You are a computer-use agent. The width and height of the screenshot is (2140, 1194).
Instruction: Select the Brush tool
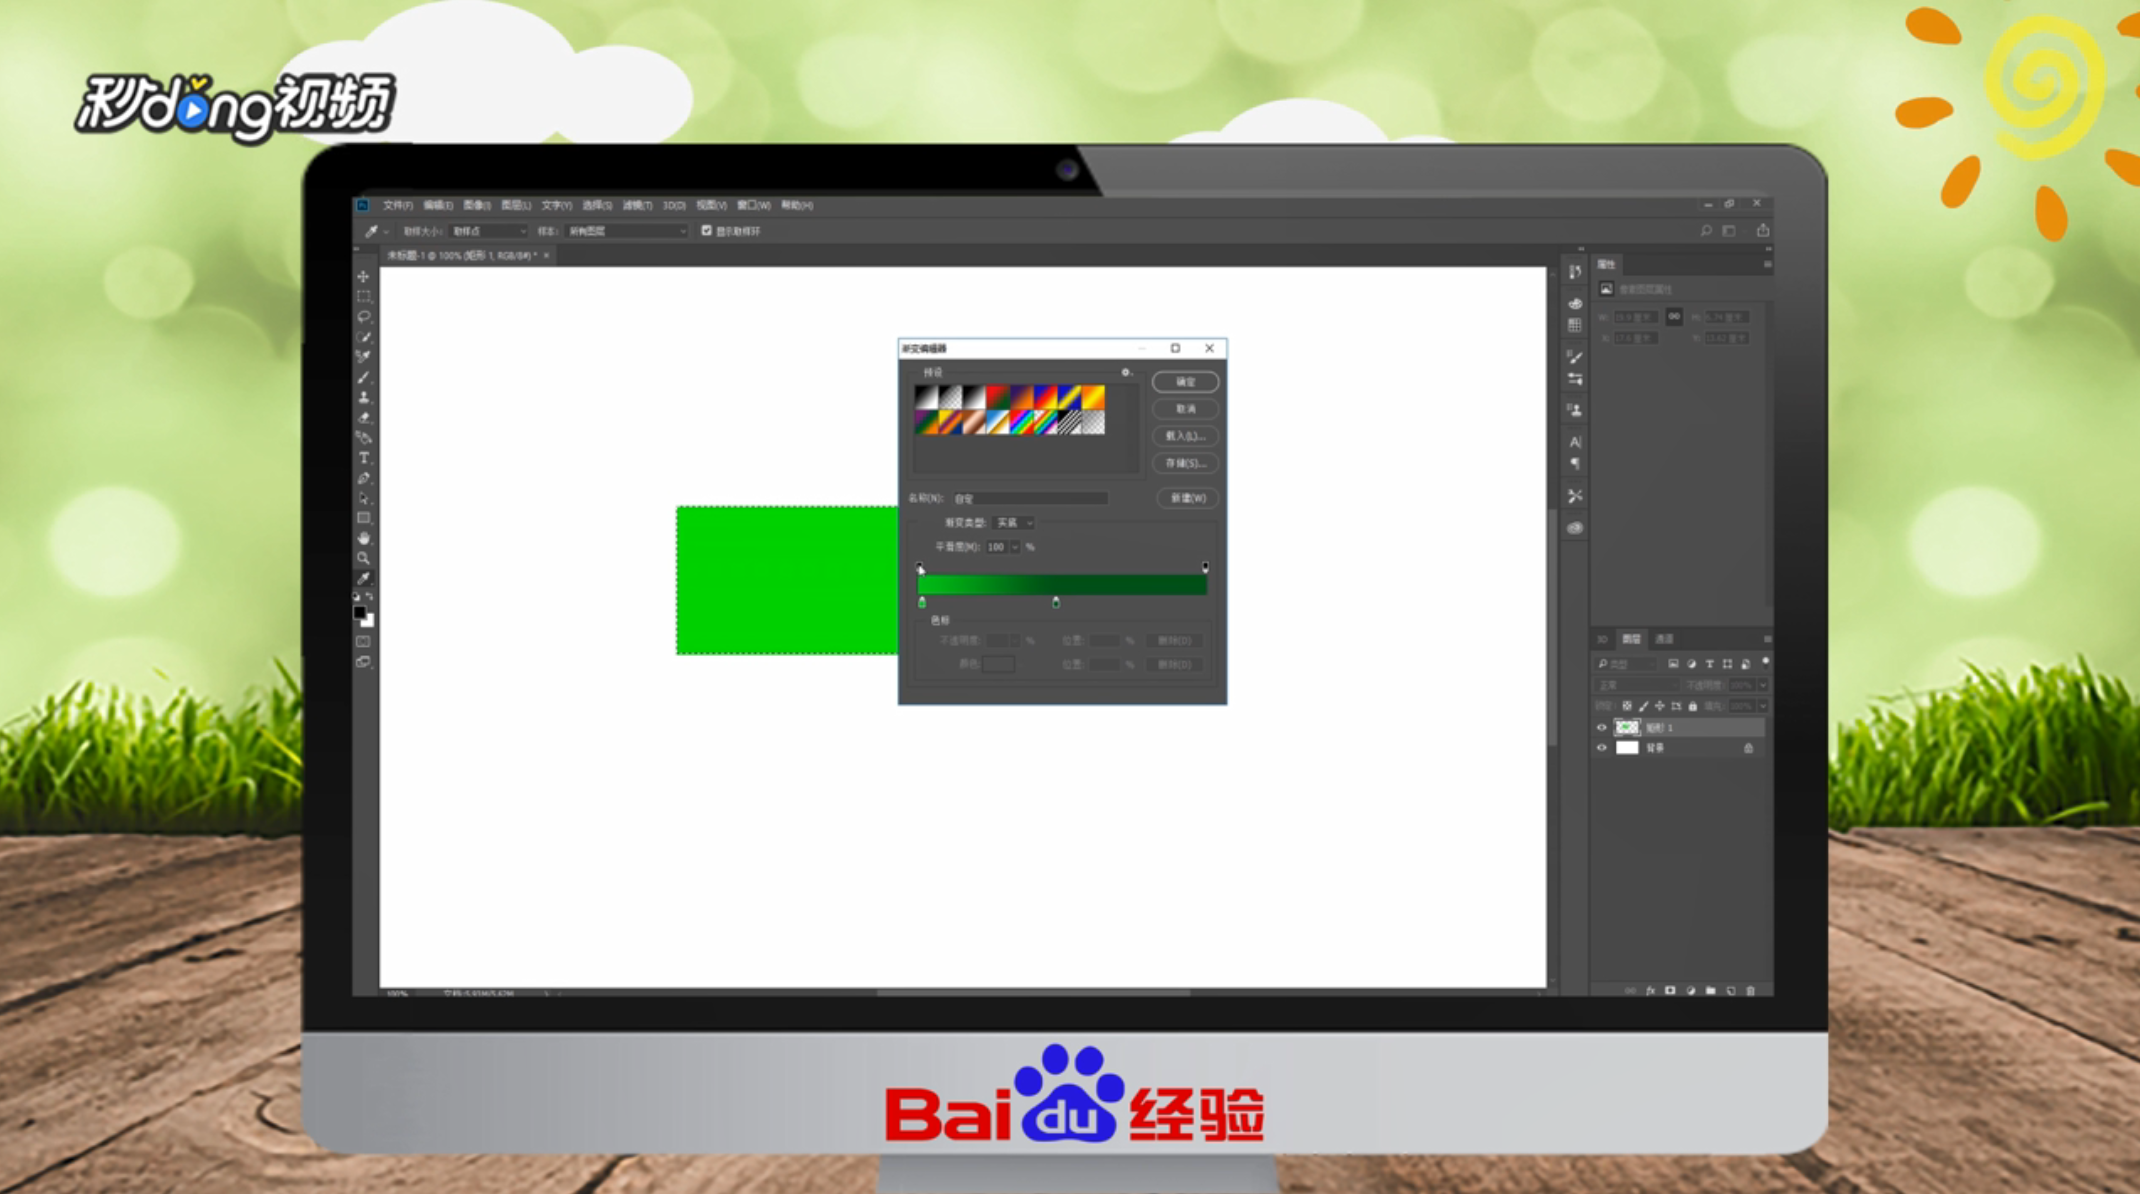coord(363,377)
